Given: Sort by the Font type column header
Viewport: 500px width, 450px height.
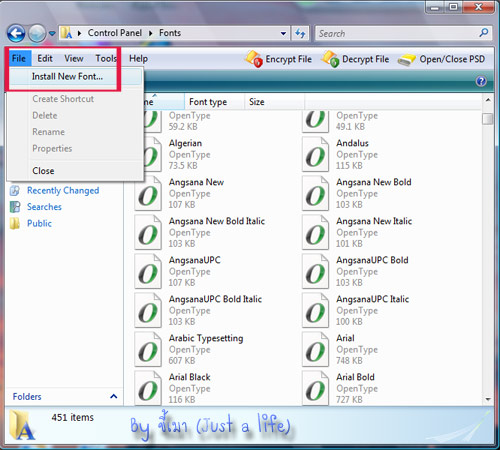Looking at the screenshot, I should (x=214, y=102).
